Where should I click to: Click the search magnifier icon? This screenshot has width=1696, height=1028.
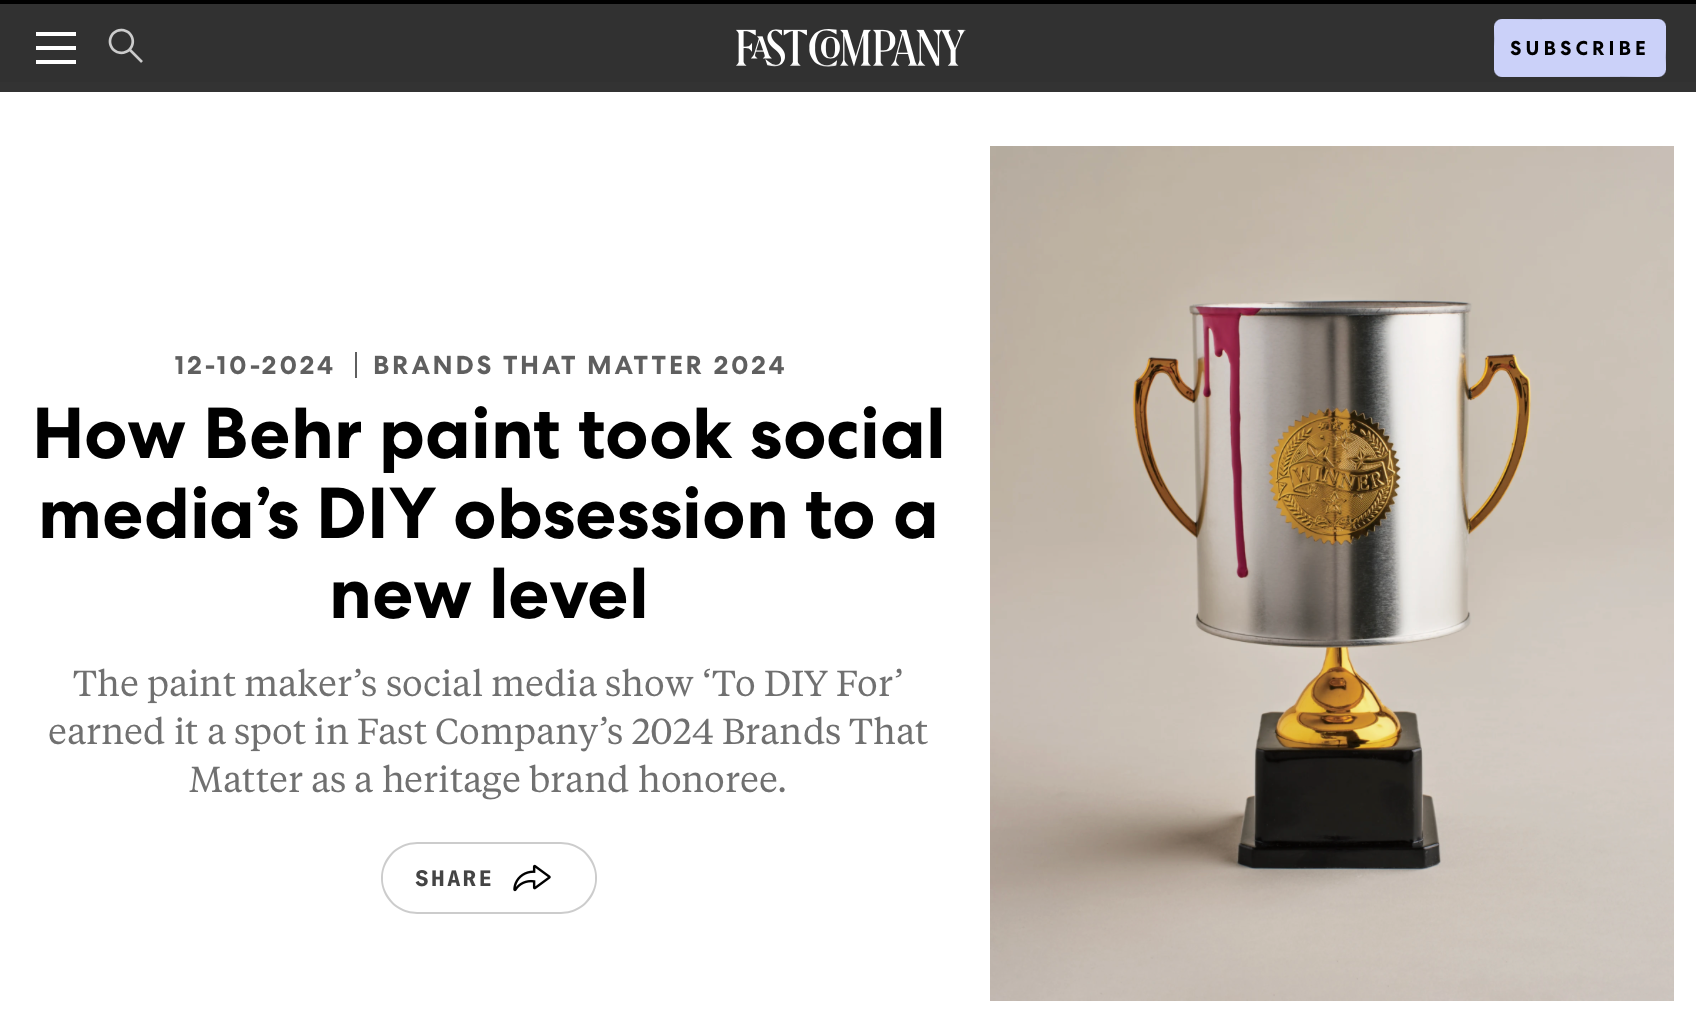pos(125,46)
